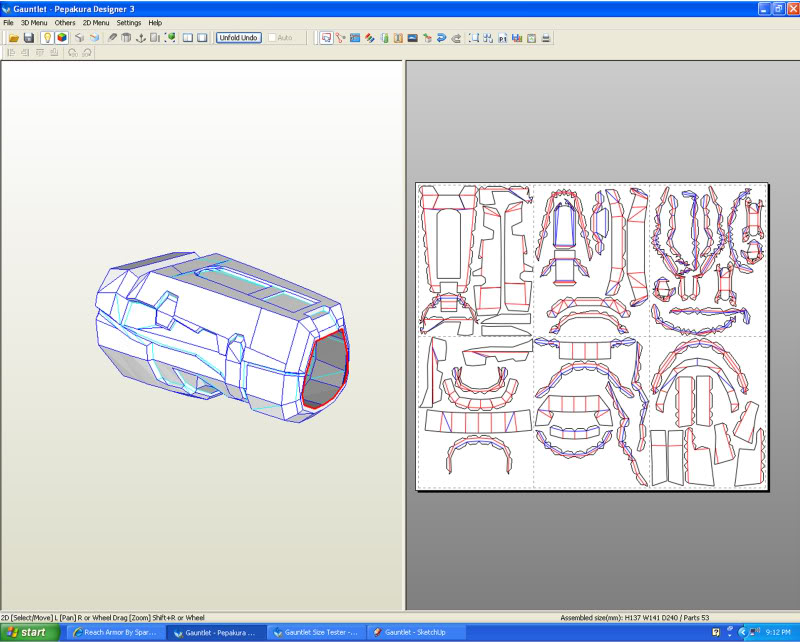Toggle the colored cube texture icon

click(x=62, y=38)
